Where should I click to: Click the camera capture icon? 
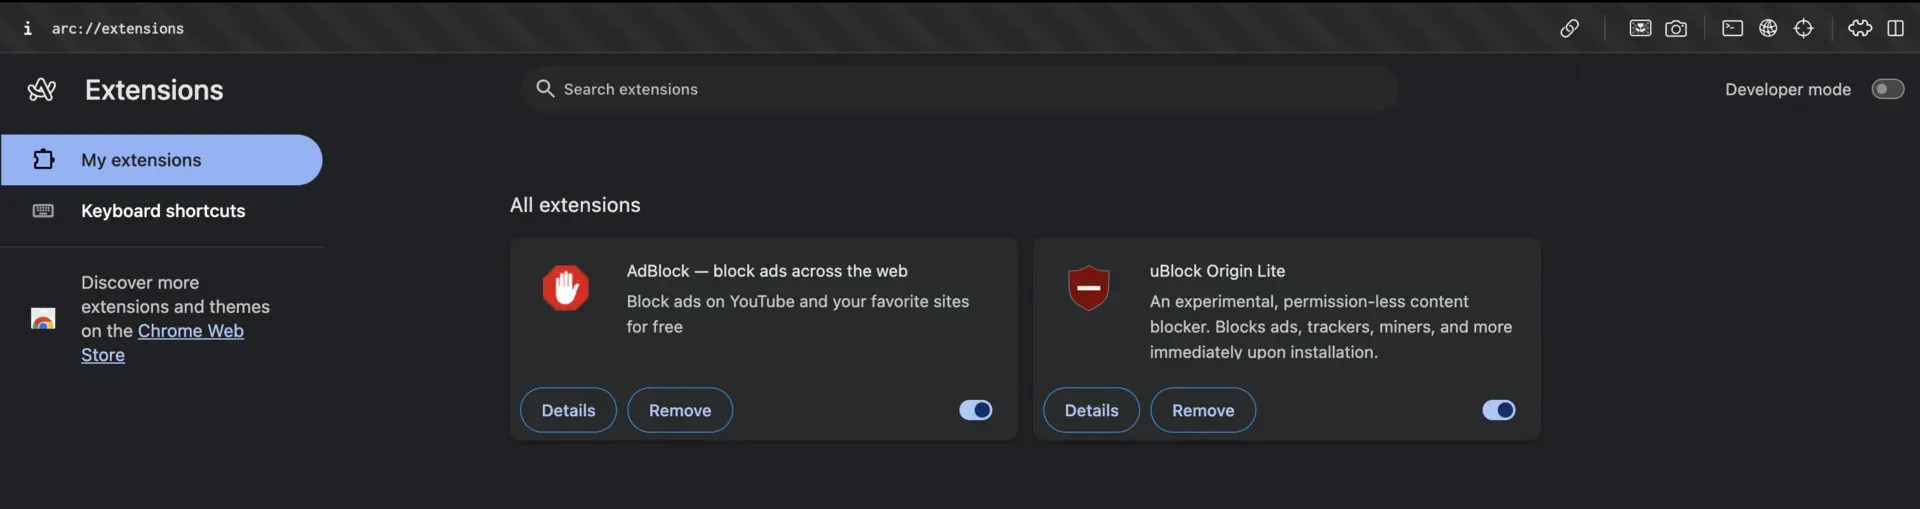point(1676,28)
